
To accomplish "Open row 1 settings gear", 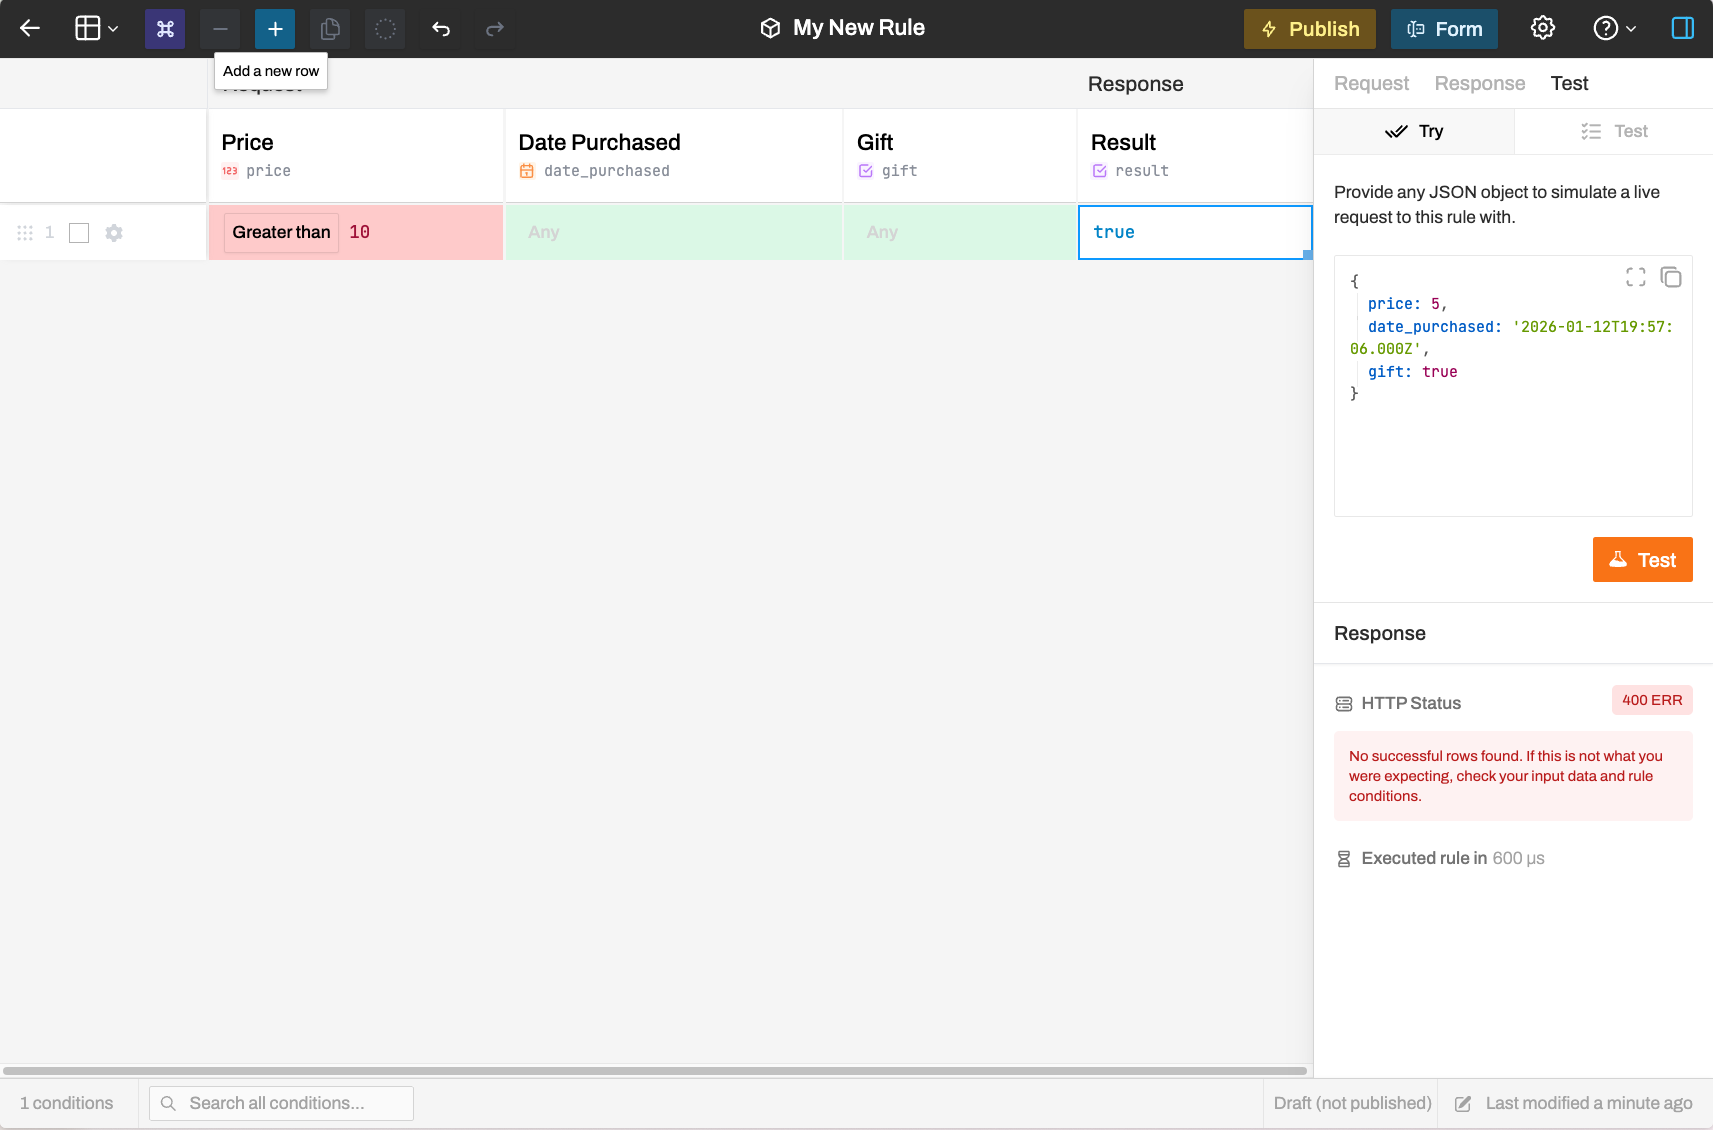I will coord(114,233).
